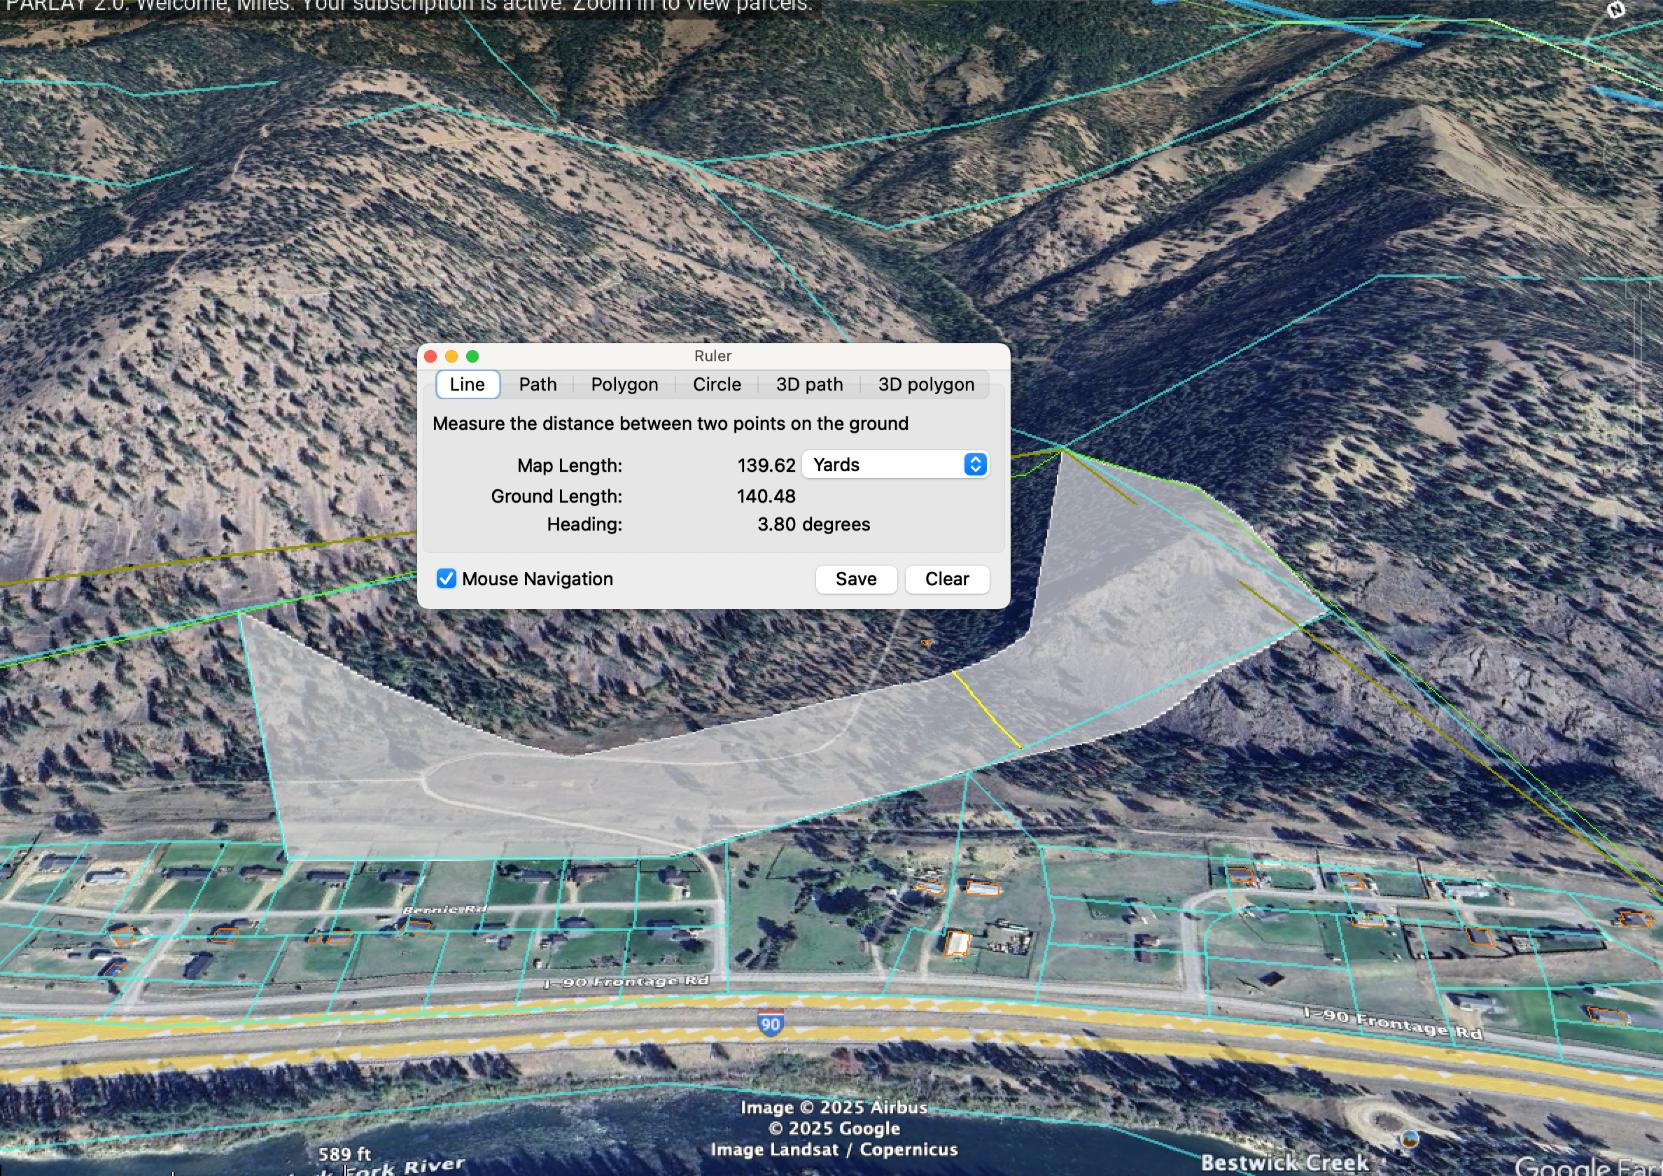Click the north compass N indicator

click(x=1616, y=10)
